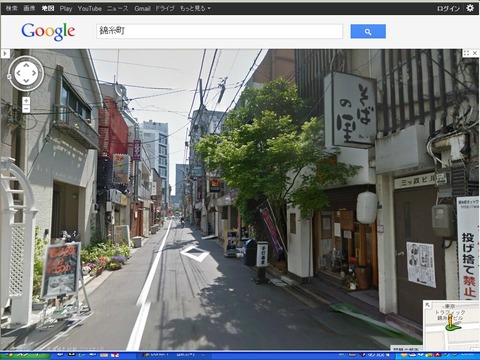Click the compass ring rotation handle
This screenshot has width=480, height=360.
9,77
